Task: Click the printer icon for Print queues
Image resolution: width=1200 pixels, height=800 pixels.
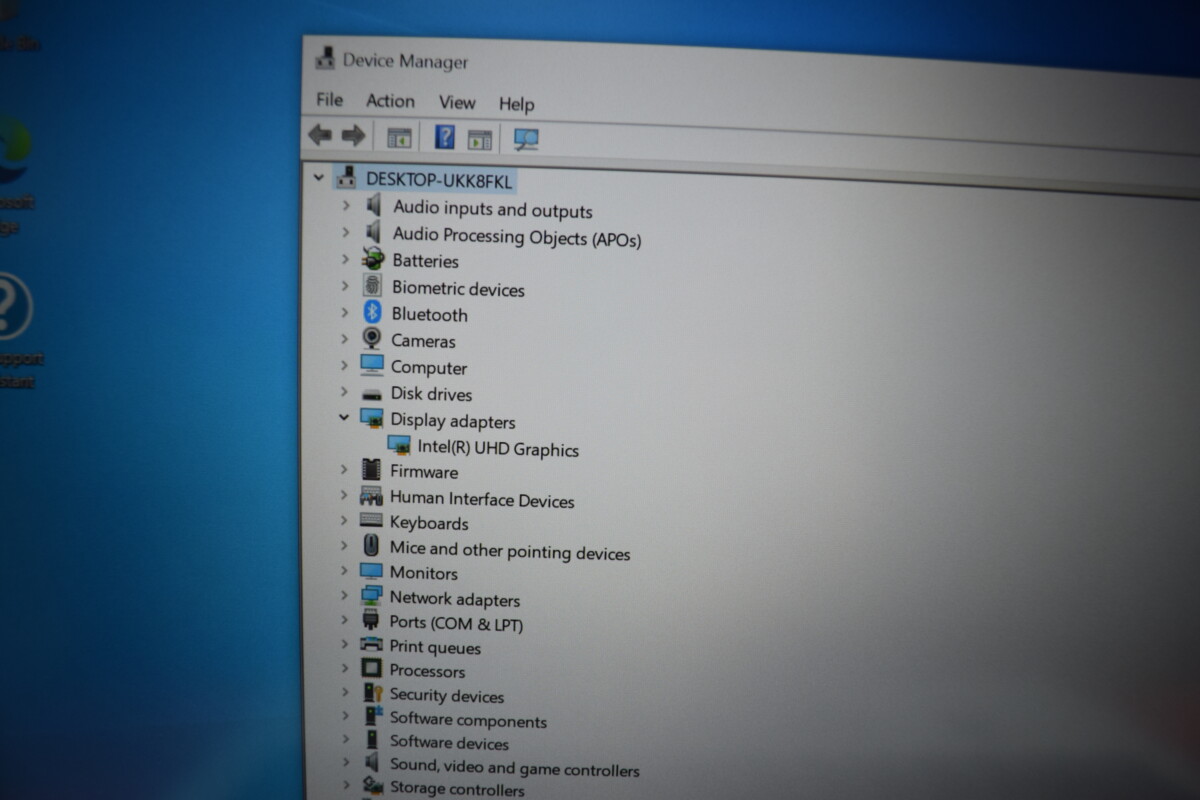Action: coord(371,645)
